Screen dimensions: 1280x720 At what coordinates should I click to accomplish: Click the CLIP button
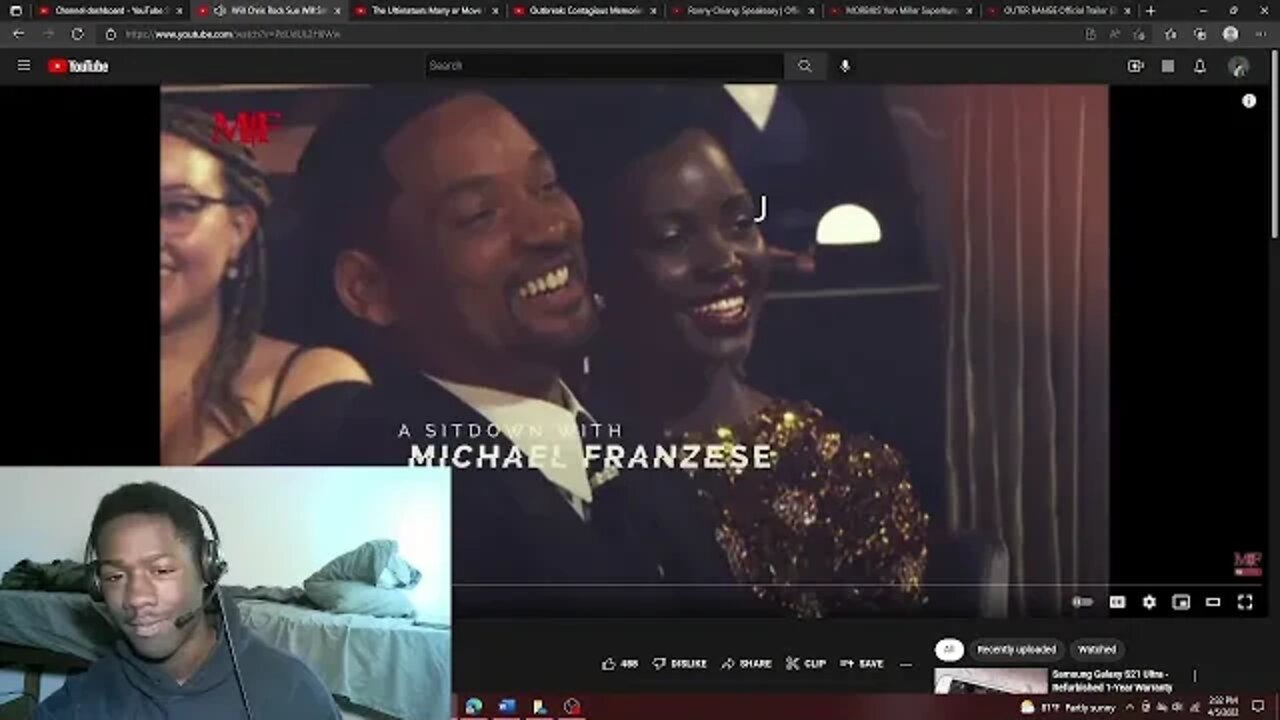[x=806, y=663]
